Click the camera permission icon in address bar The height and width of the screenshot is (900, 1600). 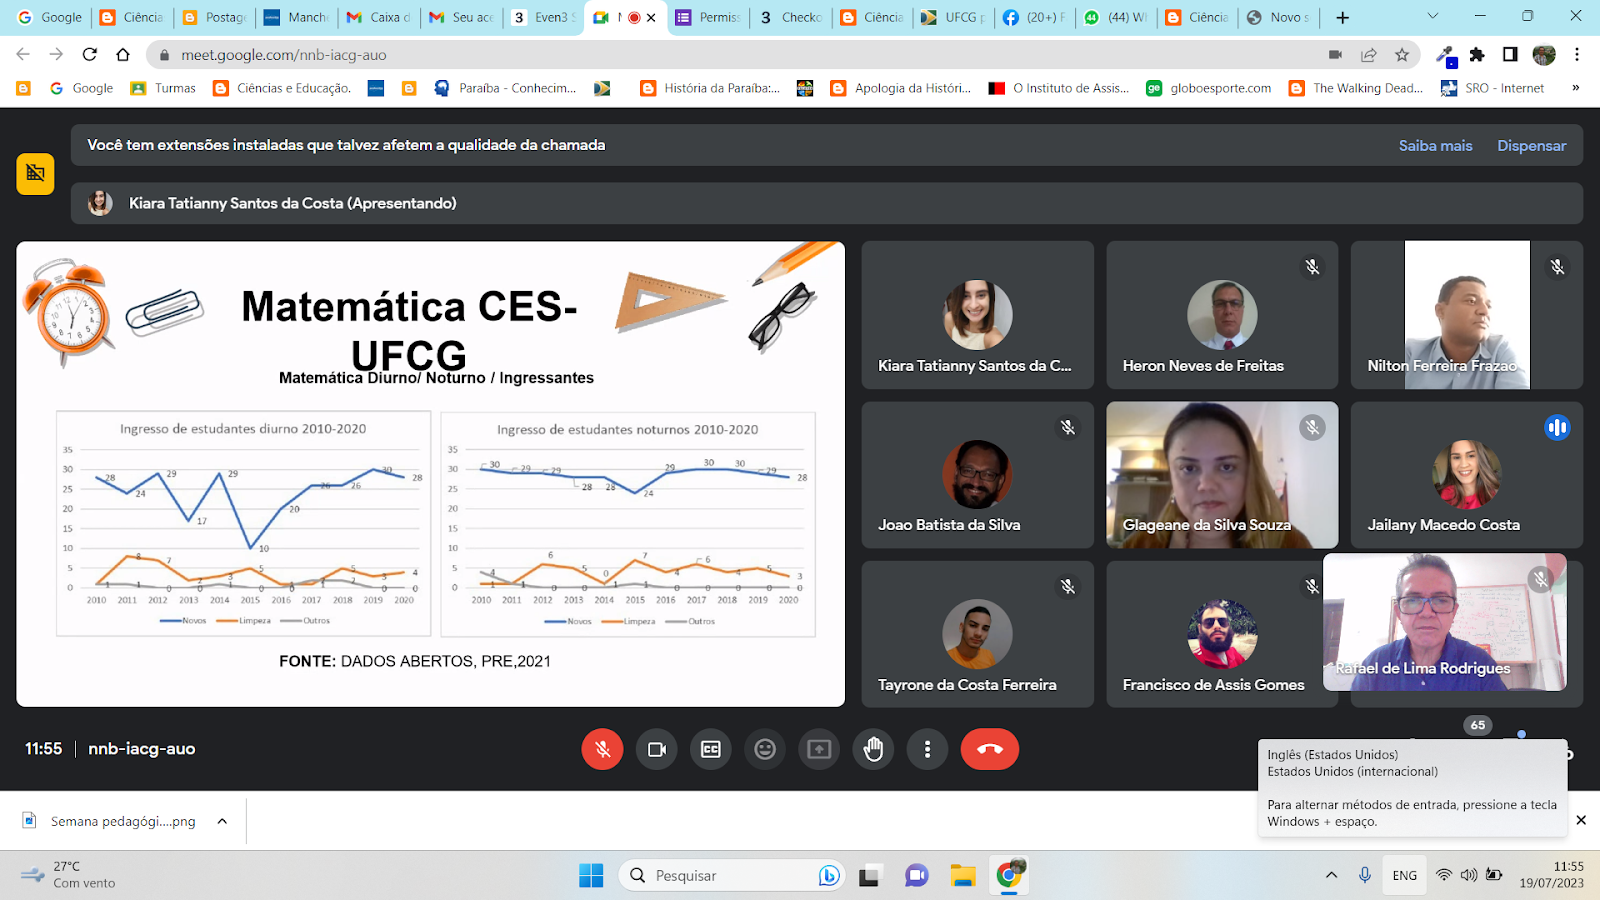[x=1335, y=55]
